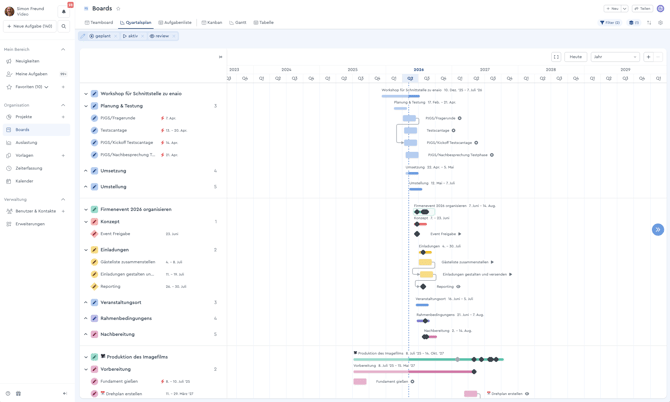The width and height of the screenshot is (670, 402).
Task: Collapse the Planung & Testung group
Action: pos(85,106)
